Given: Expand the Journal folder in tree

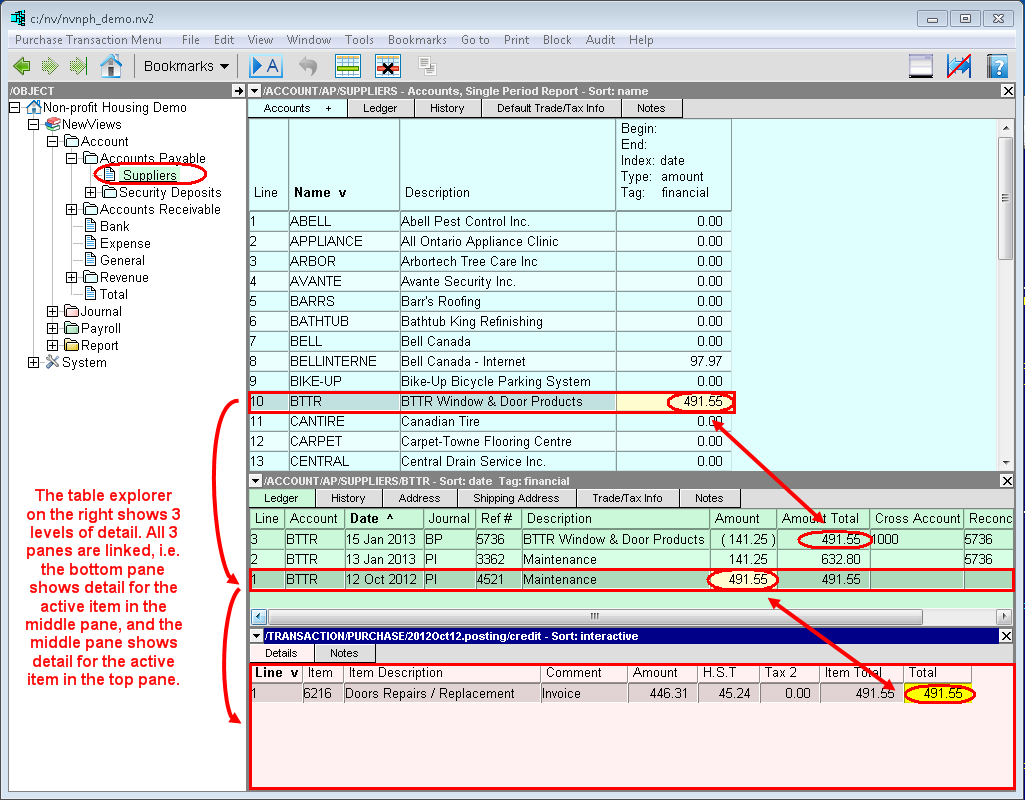Looking at the screenshot, I should coord(53,312).
